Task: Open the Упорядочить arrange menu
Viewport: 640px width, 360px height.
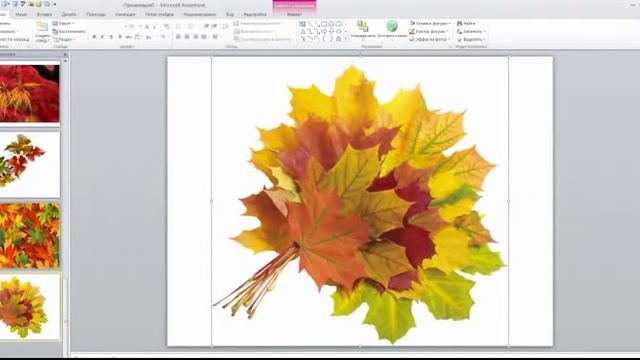Action: click(x=362, y=31)
